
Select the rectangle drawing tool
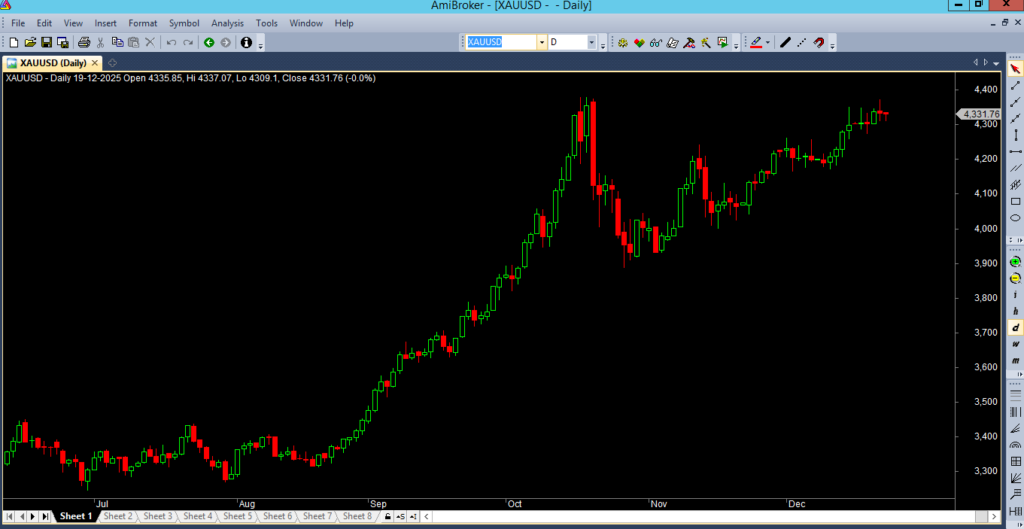coord(1015,201)
